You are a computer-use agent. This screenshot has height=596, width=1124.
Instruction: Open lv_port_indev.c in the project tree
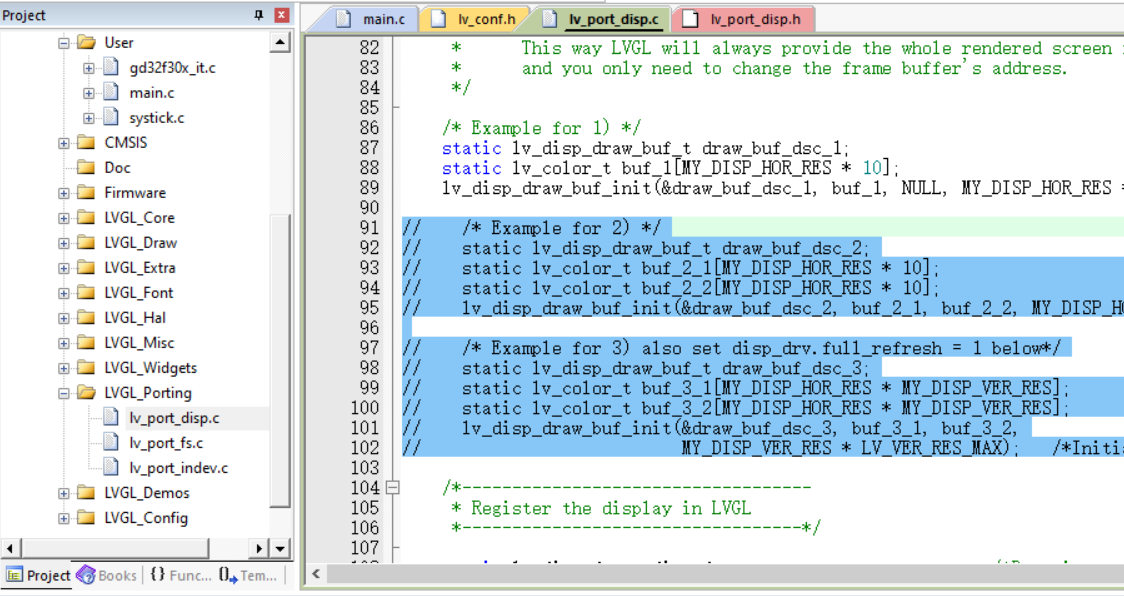click(178, 468)
